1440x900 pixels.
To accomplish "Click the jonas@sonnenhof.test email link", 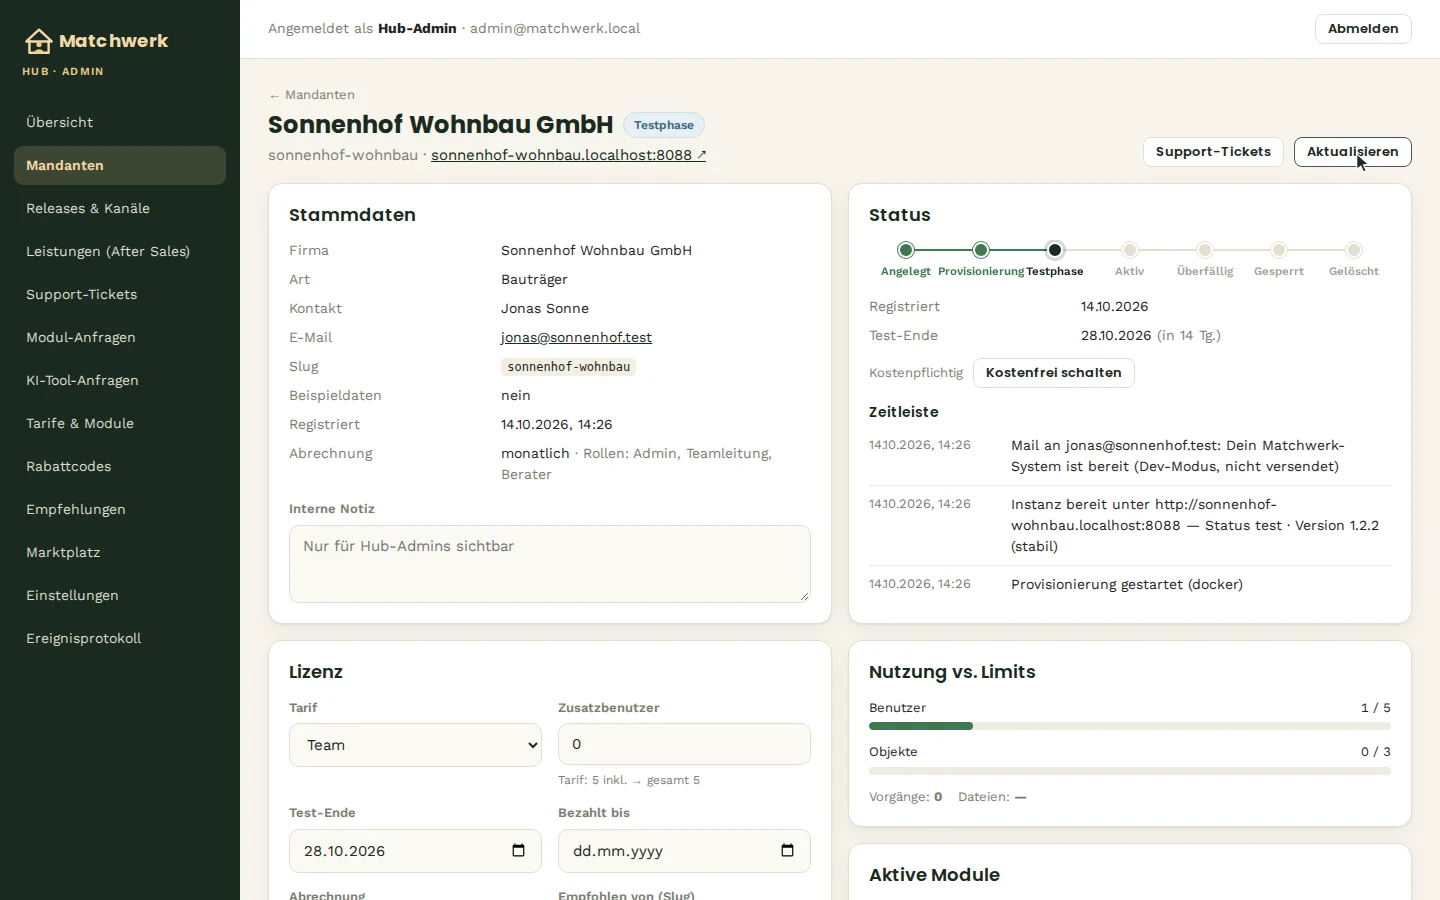I will [x=576, y=338].
